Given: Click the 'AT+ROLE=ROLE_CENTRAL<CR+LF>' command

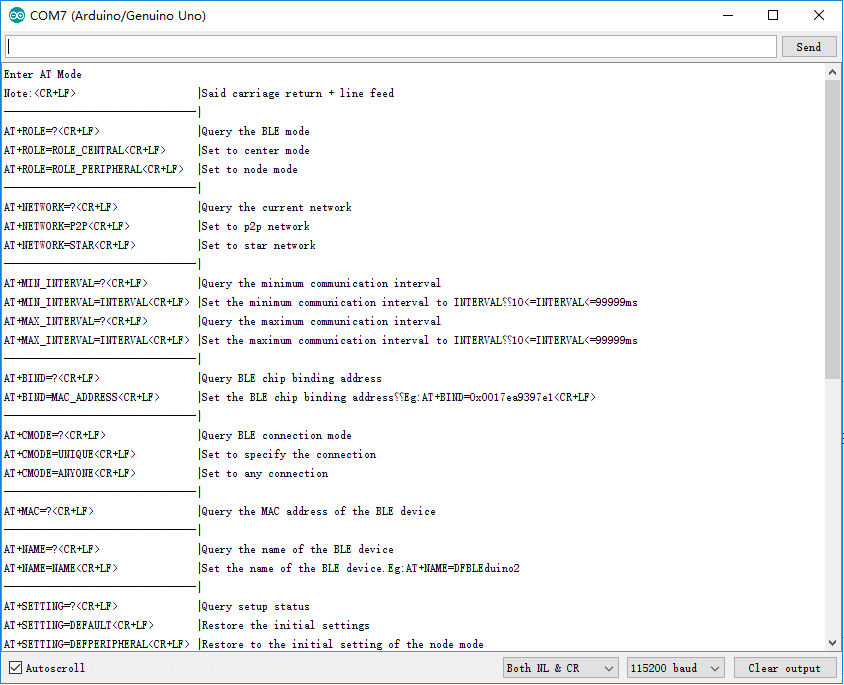Looking at the screenshot, I should tap(85, 150).
